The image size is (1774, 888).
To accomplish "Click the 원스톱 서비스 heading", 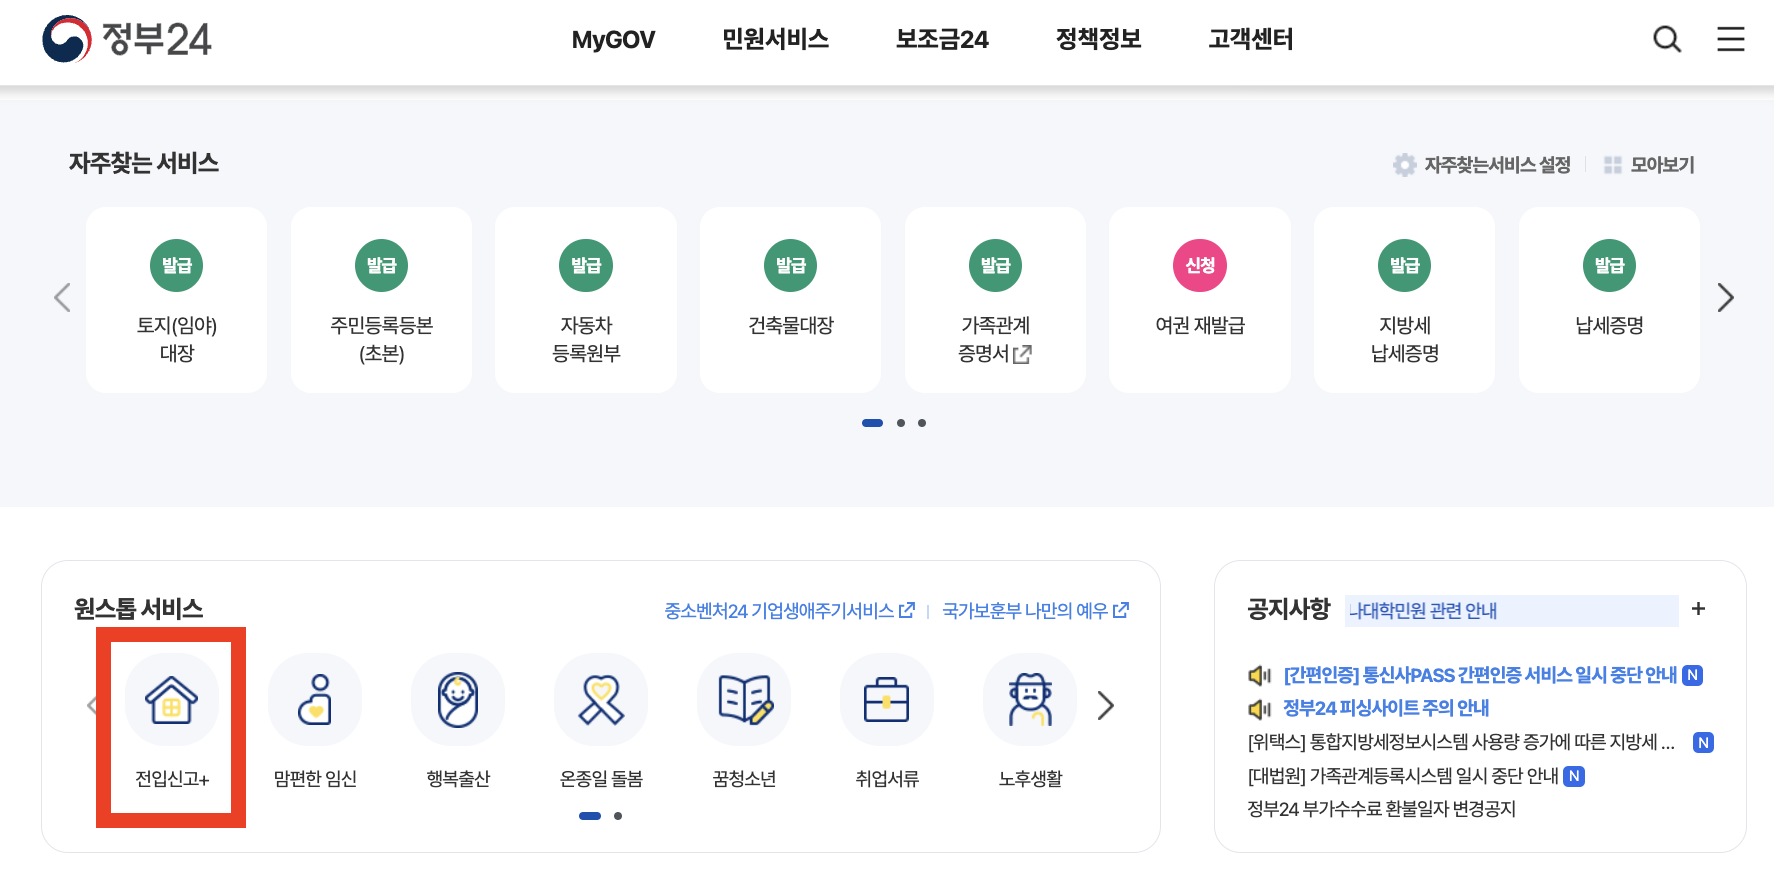I will [139, 609].
